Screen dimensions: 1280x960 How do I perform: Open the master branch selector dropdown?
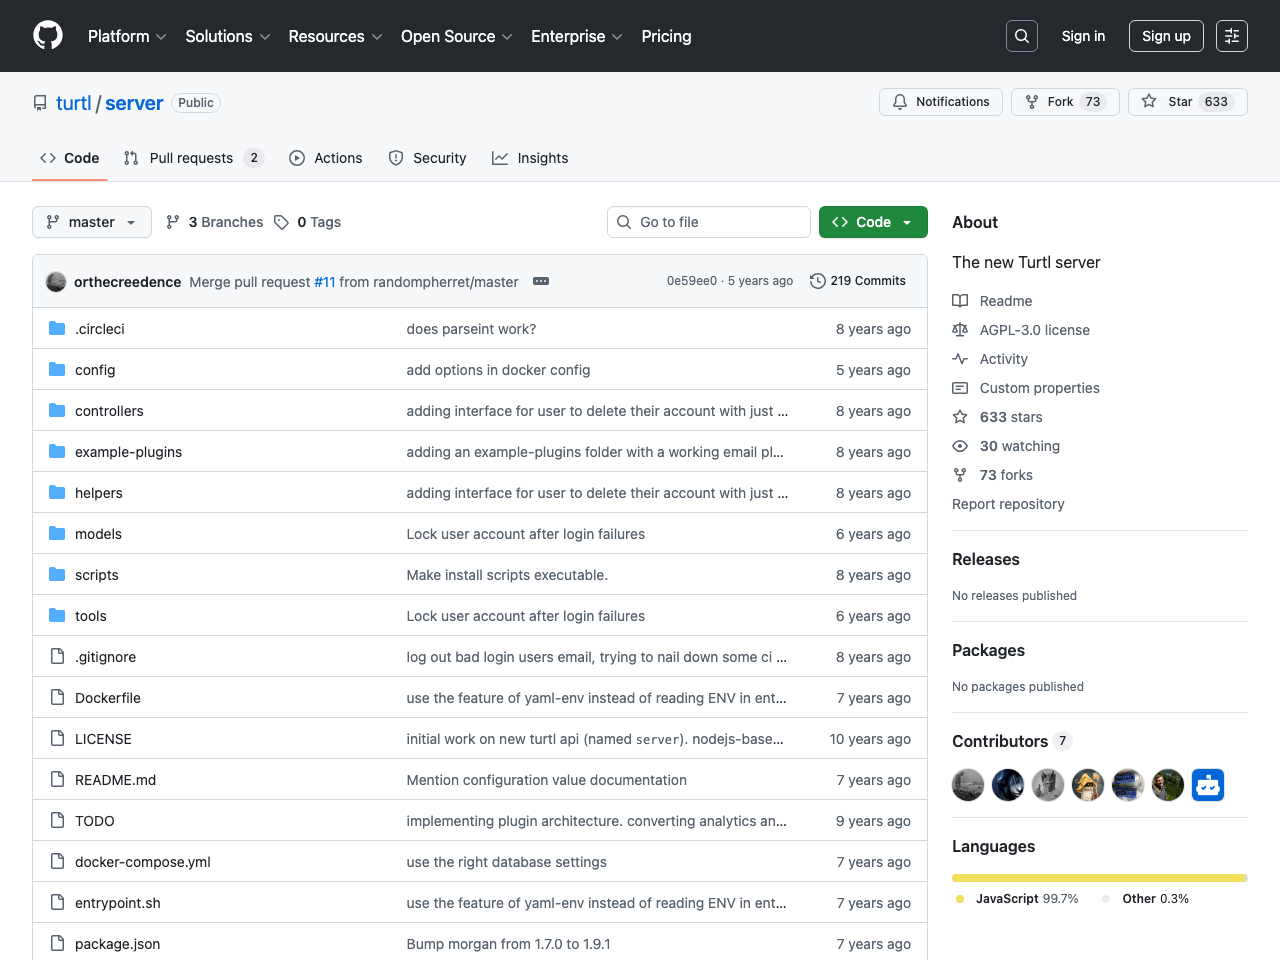pyautogui.click(x=91, y=222)
